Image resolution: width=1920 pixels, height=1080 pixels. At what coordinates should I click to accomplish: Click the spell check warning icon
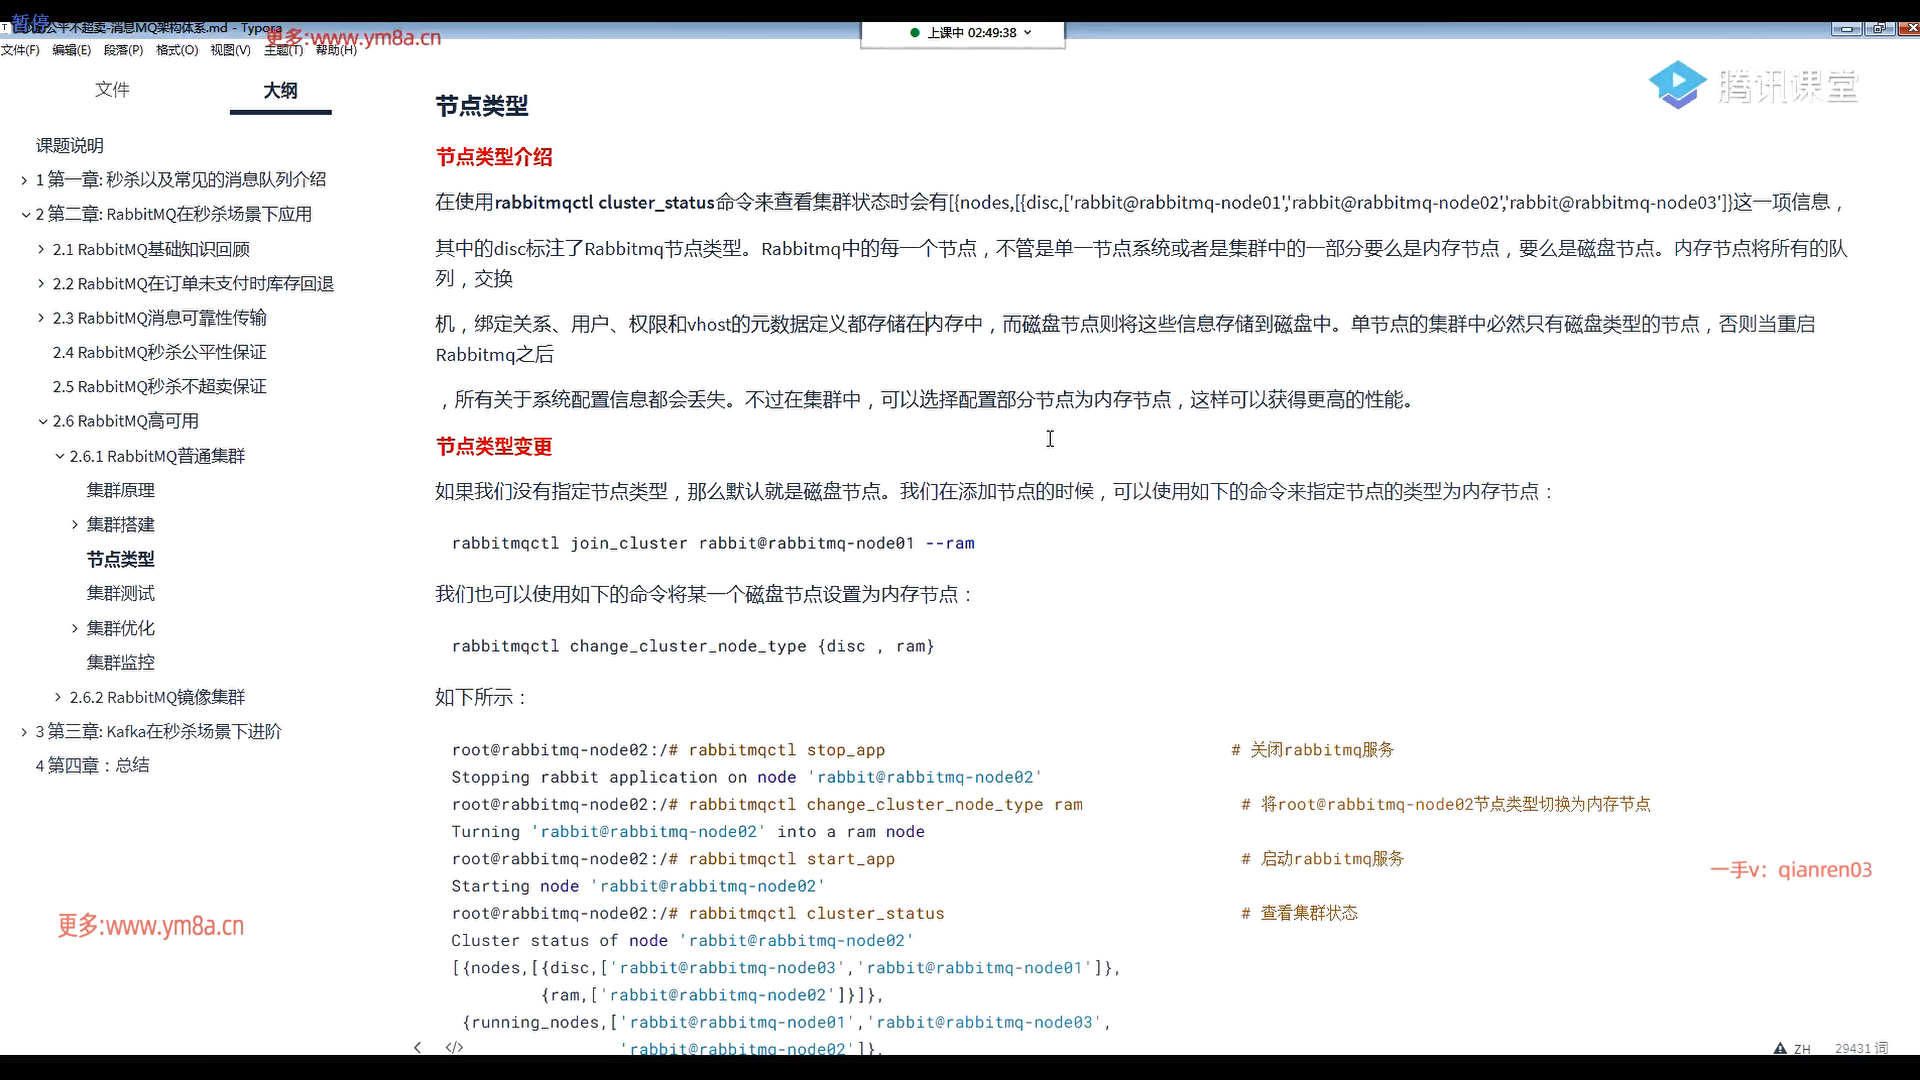point(1780,1048)
